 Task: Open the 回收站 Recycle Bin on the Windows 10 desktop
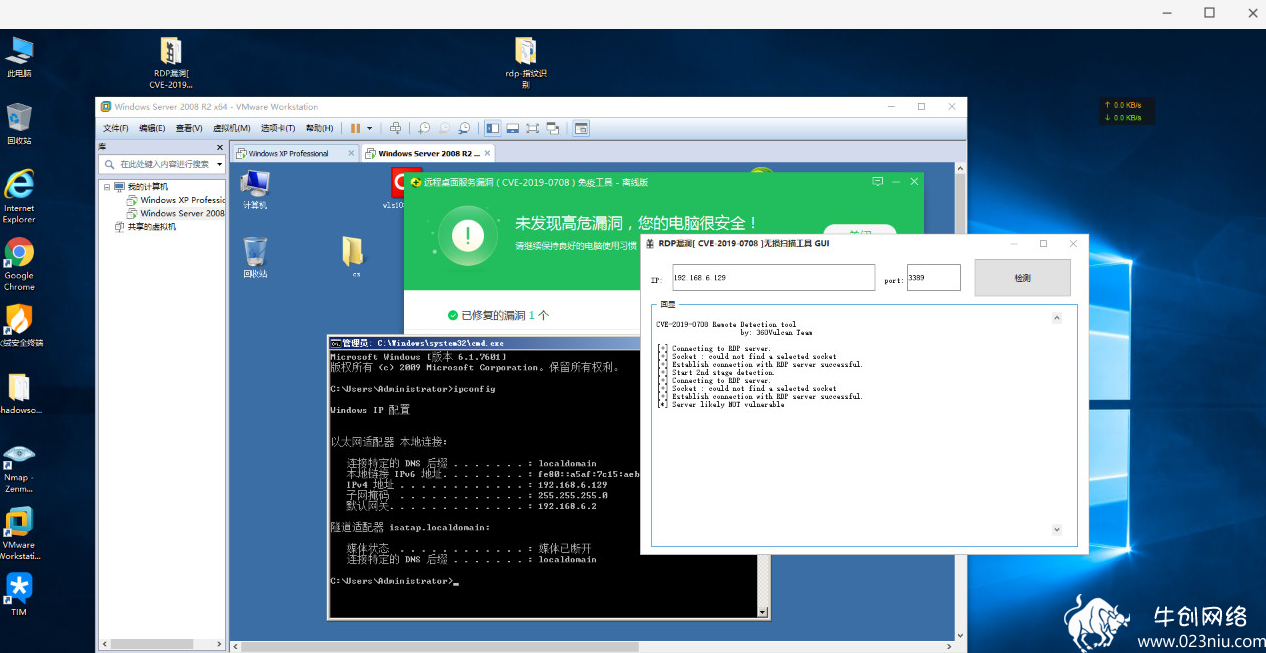click(x=19, y=125)
